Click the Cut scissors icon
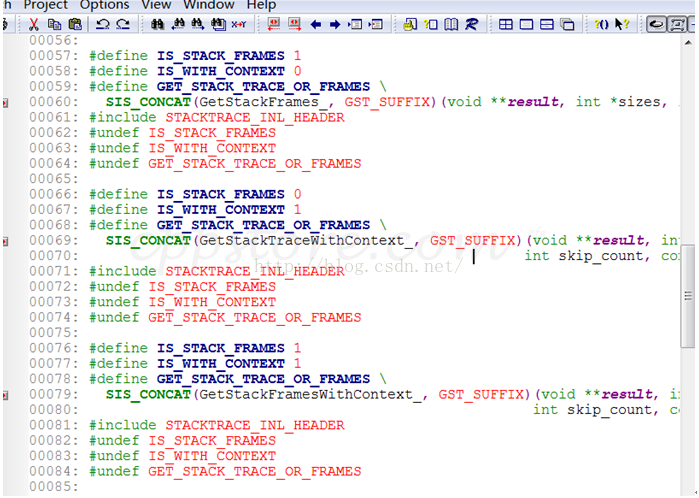This screenshot has width=699, height=498. coord(33,24)
